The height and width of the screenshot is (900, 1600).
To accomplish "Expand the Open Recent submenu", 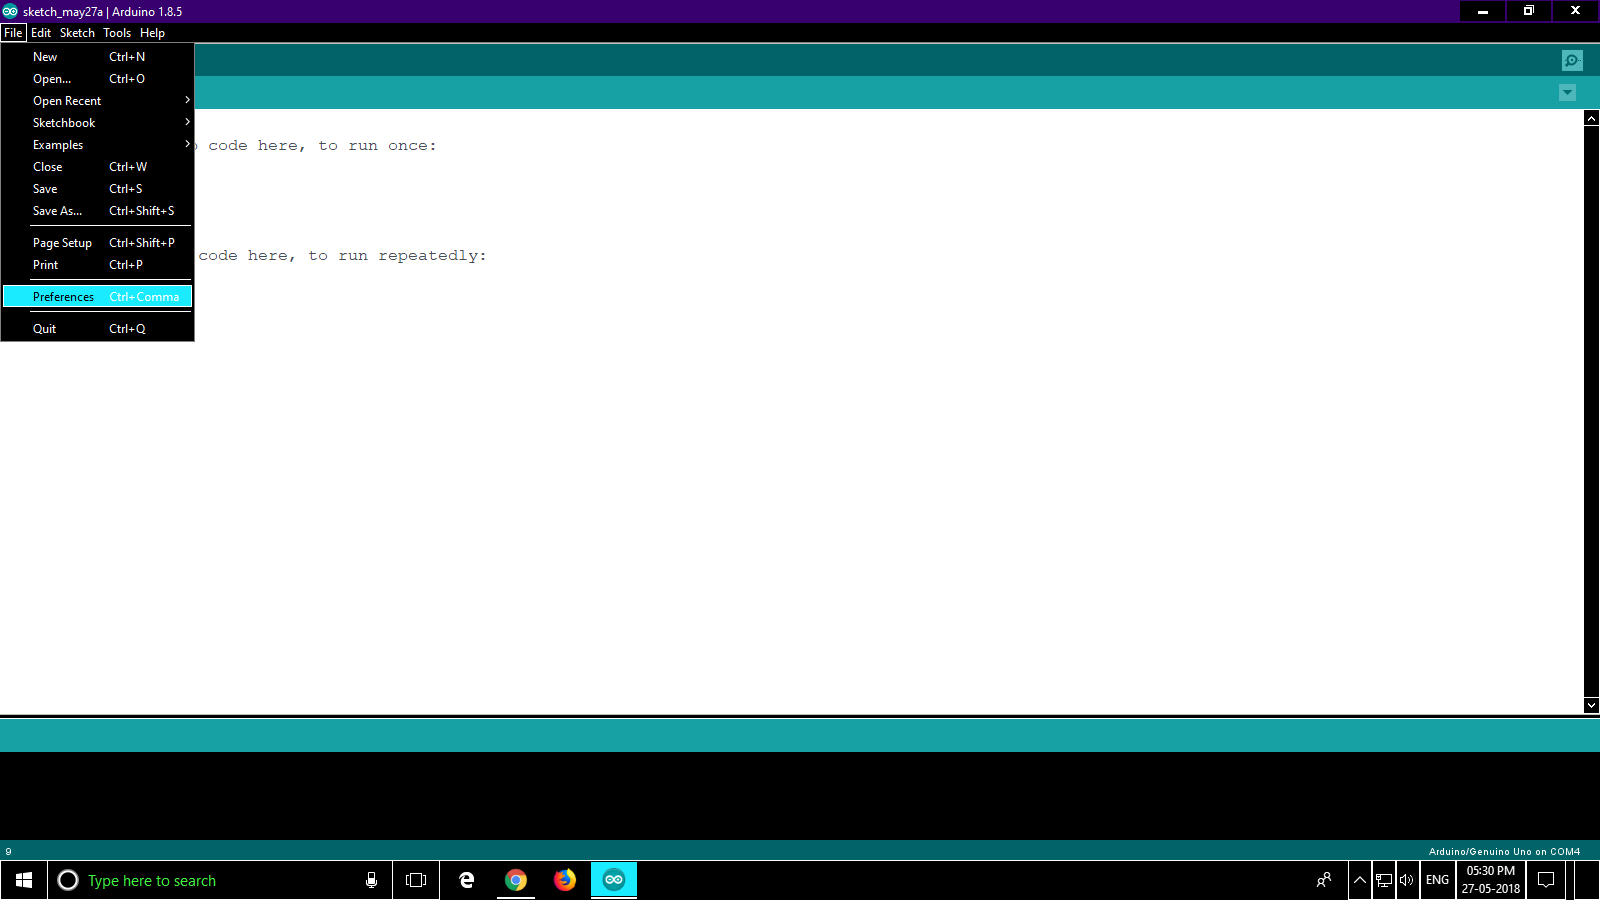I will (97, 101).
